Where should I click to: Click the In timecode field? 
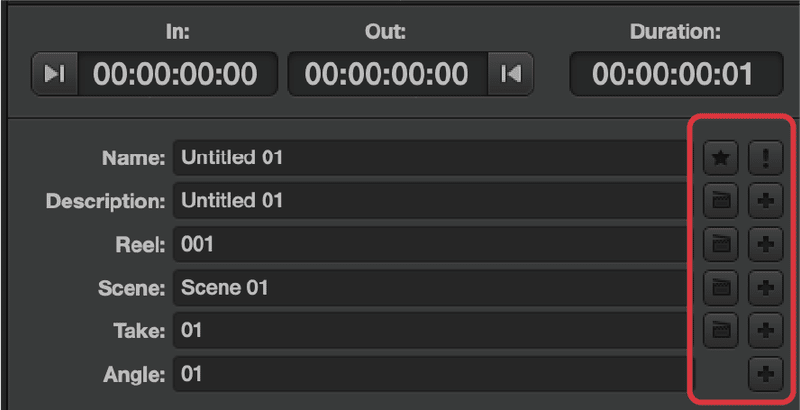[x=177, y=74]
